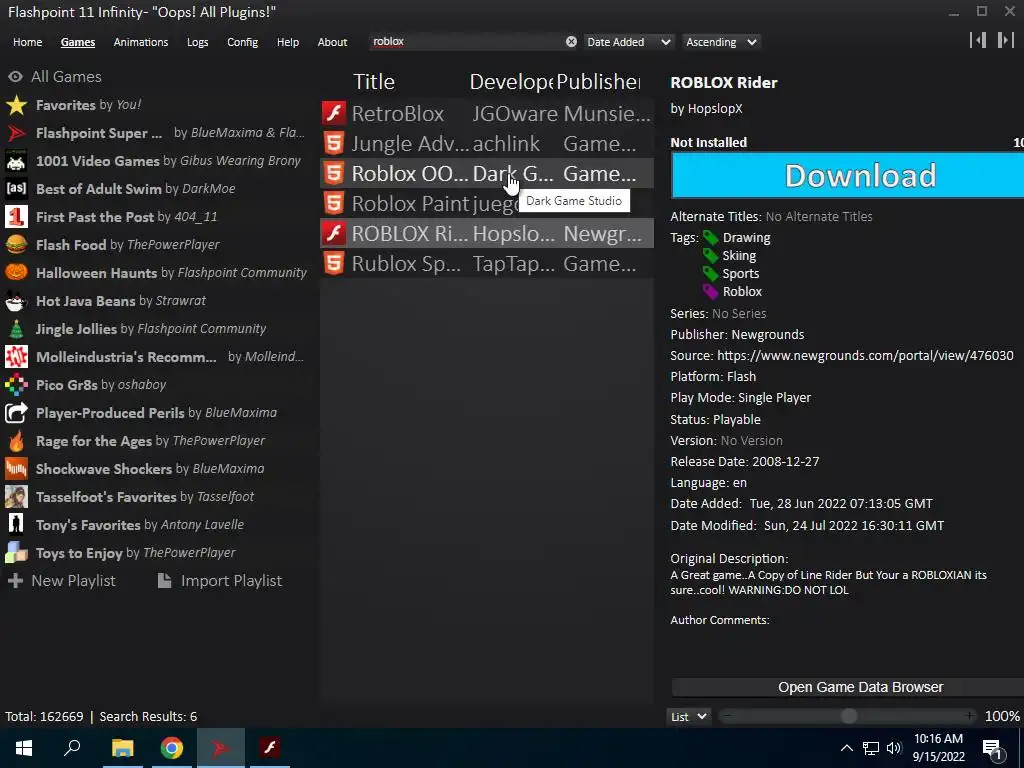Click the Drawing tag

(x=746, y=238)
